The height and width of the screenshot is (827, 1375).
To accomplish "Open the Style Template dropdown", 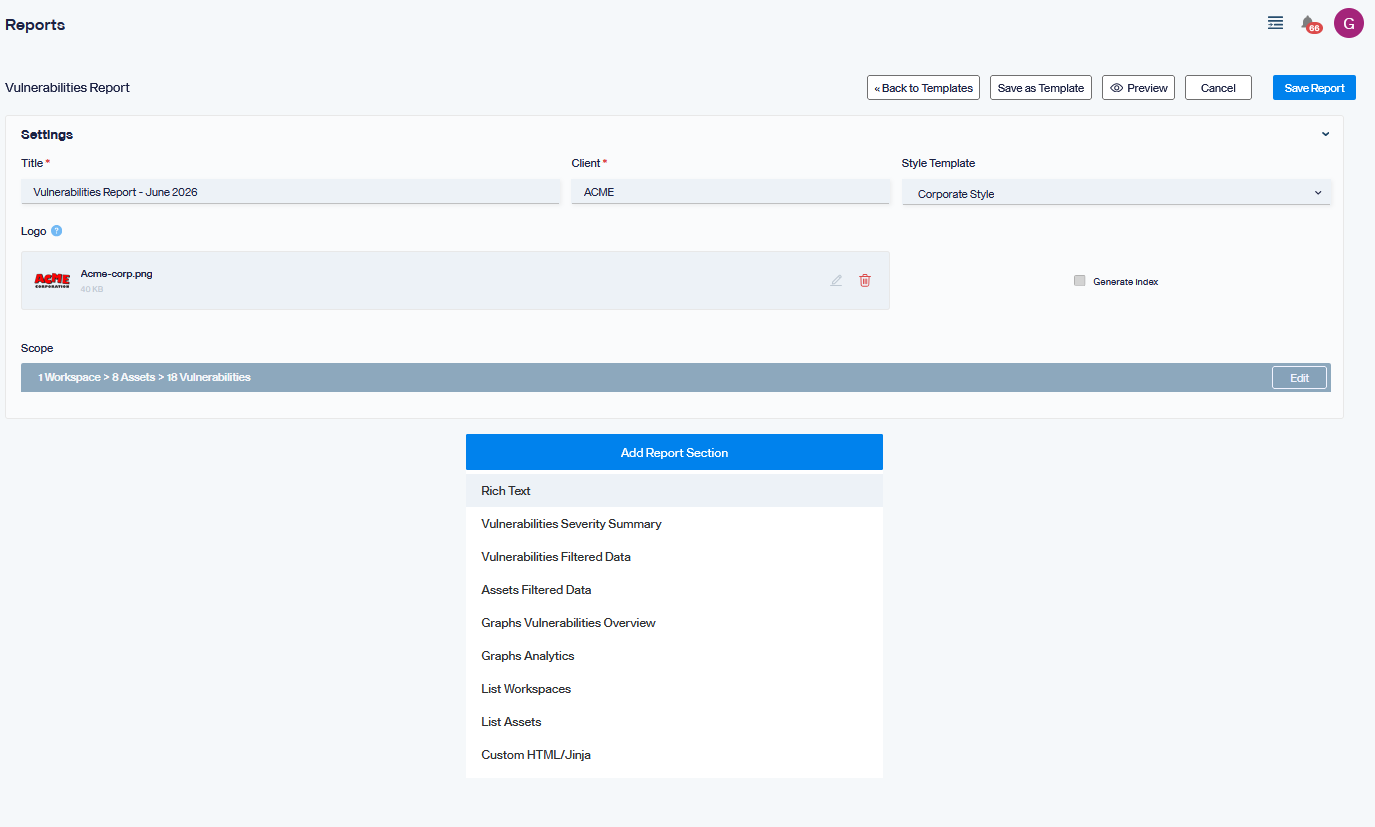I will point(1116,193).
